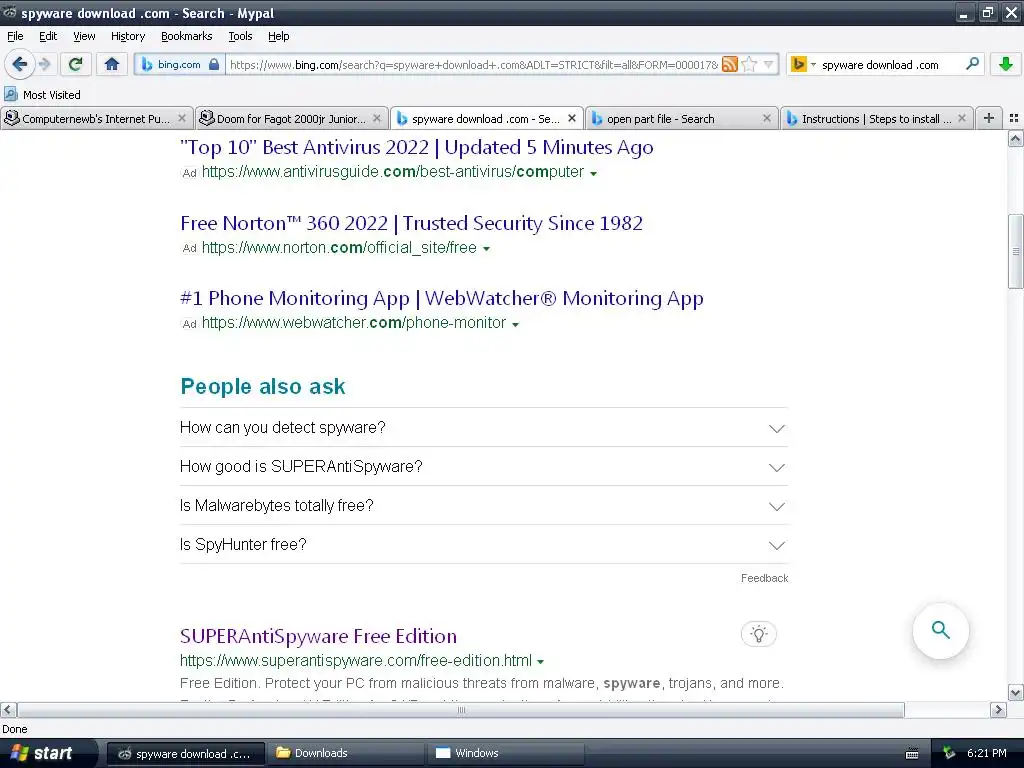Screen dimensions: 1024x768
Task: Click the scroll up arrow
Action: click(1015, 138)
